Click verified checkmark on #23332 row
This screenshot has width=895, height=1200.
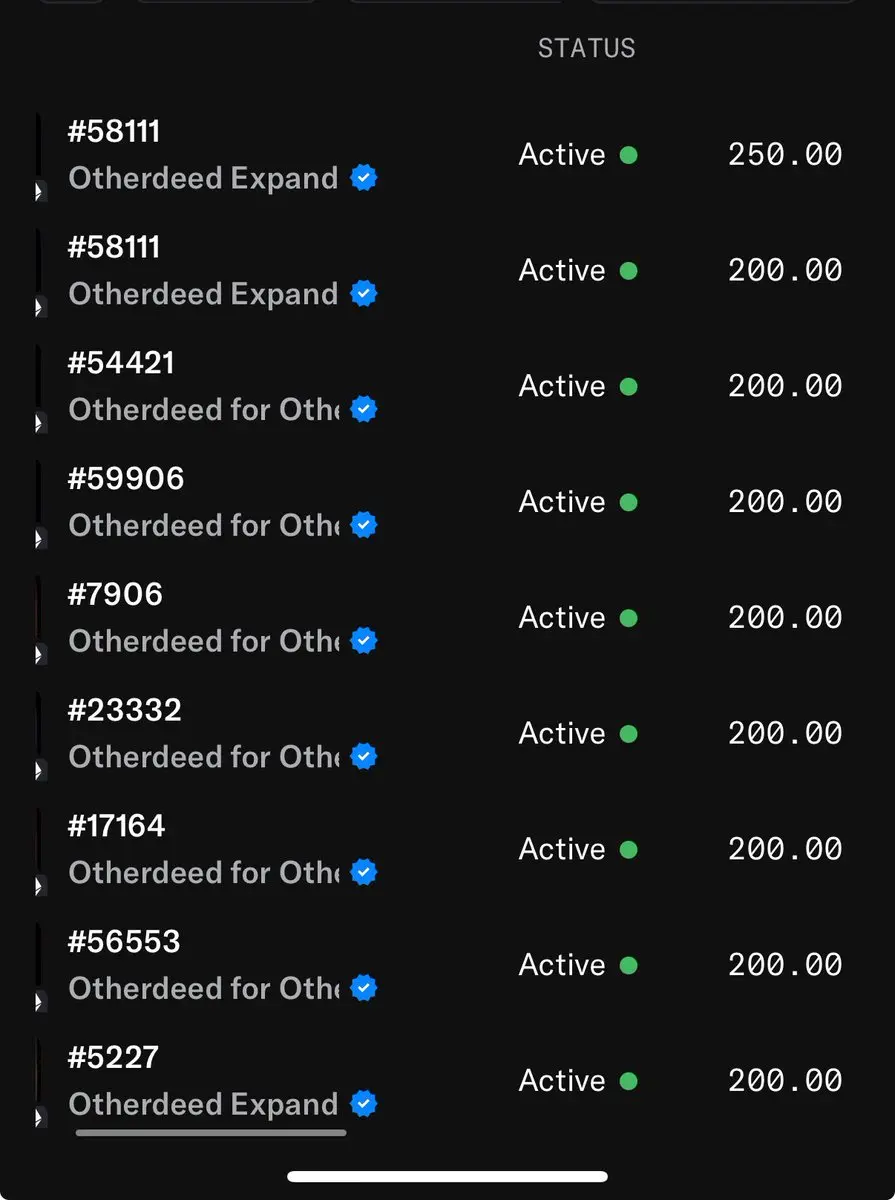(364, 757)
